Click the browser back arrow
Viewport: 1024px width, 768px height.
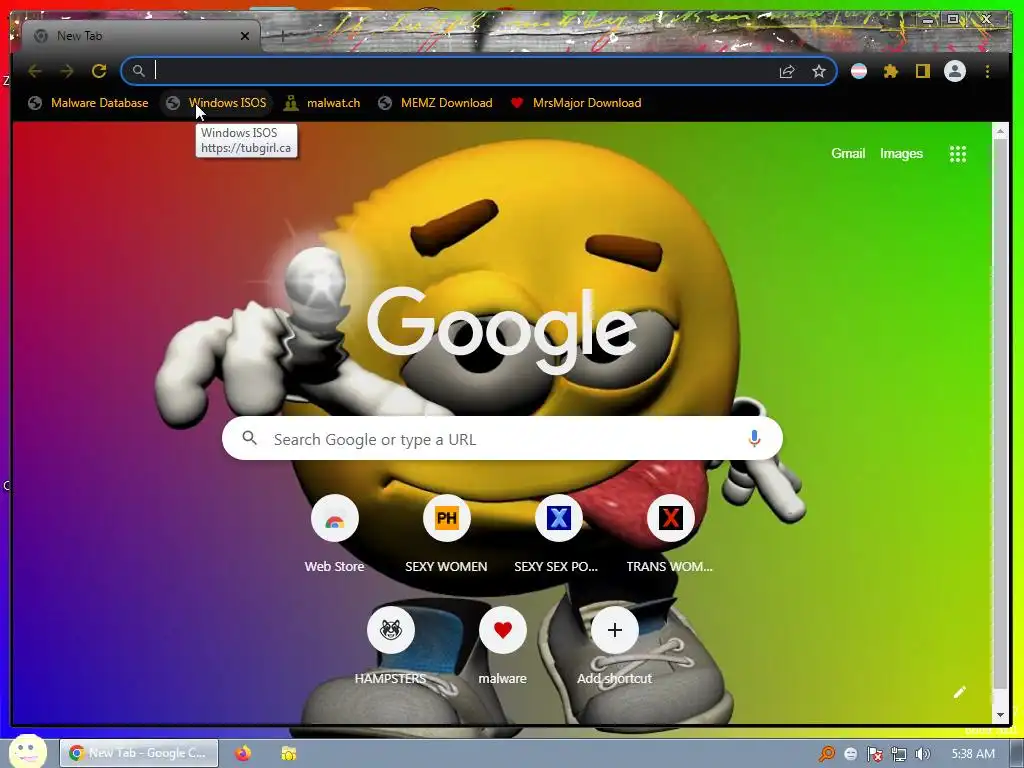click(35, 71)
